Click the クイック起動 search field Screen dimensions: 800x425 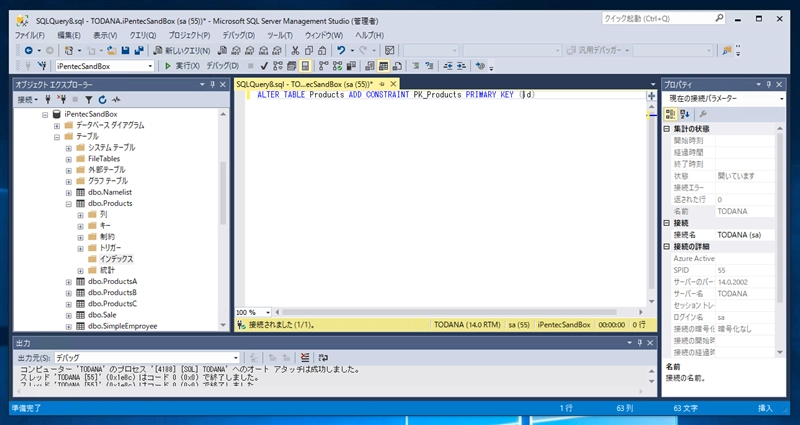click(x=663, y=18)
